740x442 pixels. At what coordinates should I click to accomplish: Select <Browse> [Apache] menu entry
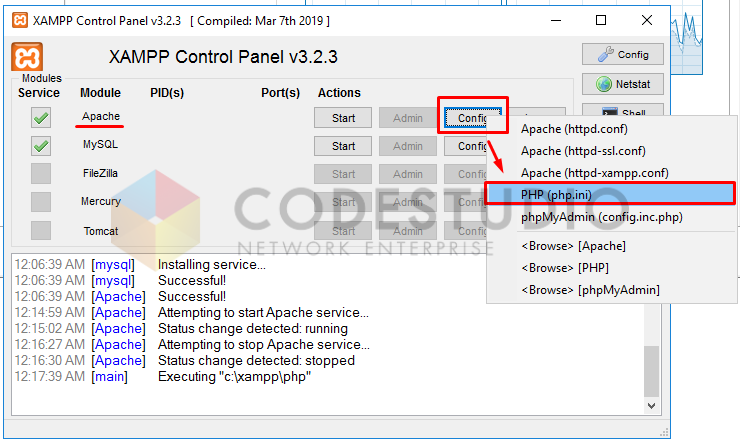pos(612,246)
